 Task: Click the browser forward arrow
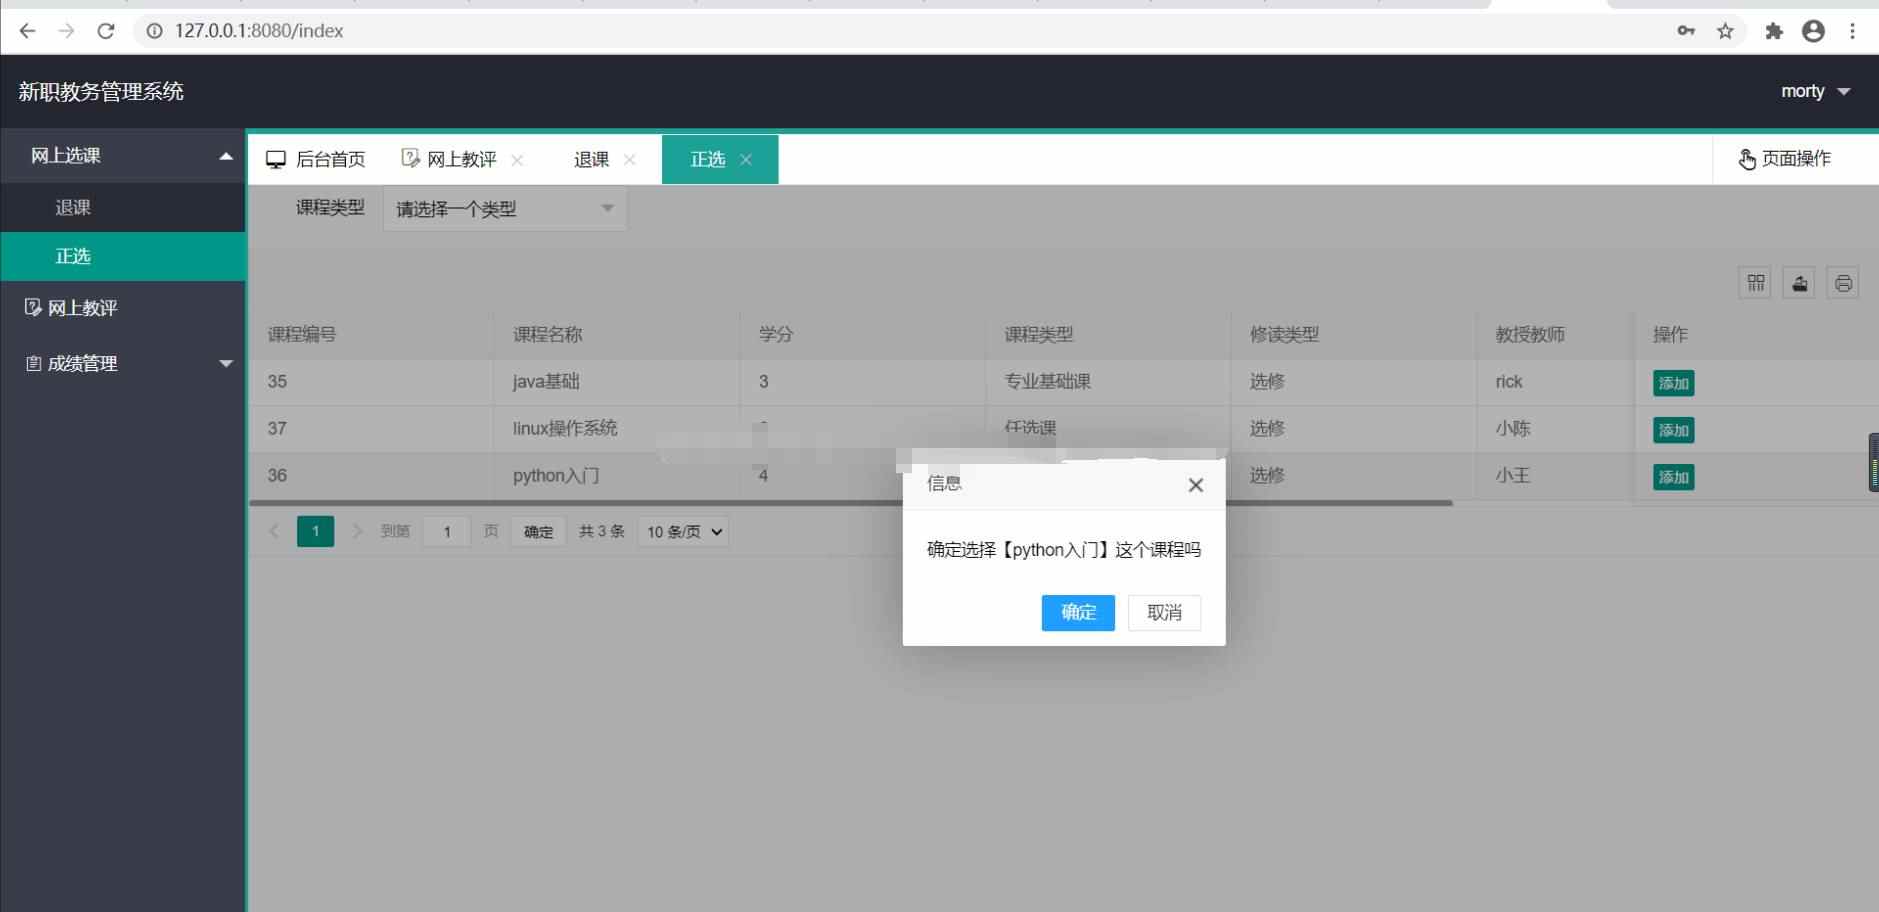click(x=66, y=31)
